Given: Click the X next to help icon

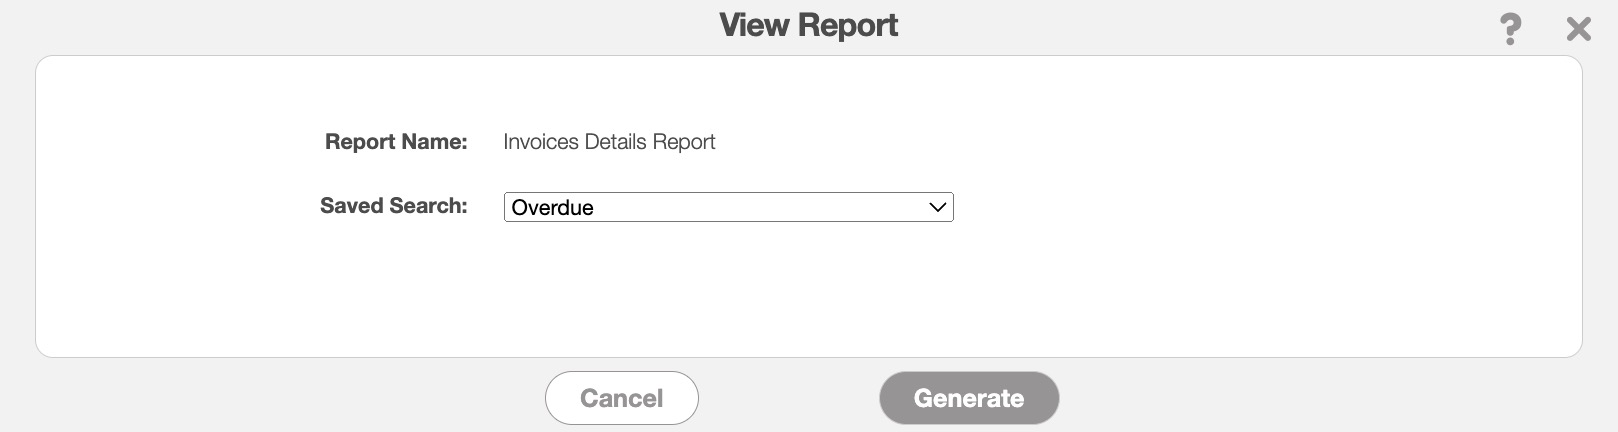Looking at the screenshot, I should 1578,29.
